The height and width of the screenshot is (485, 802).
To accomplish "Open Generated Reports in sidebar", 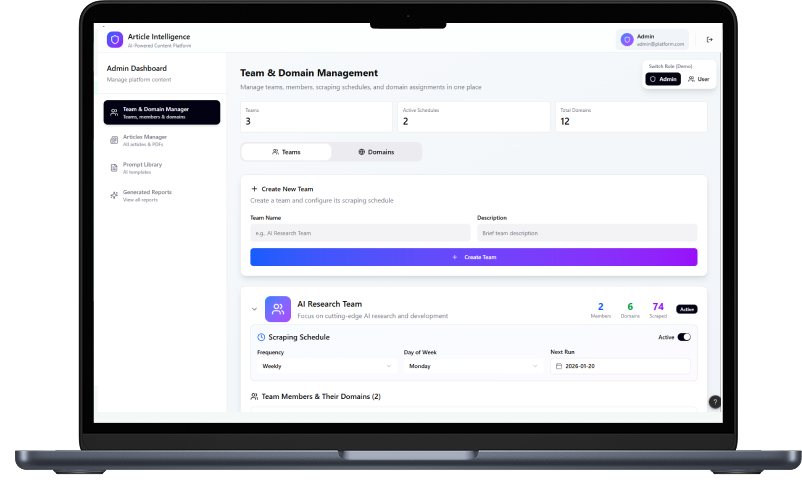I will [x=162, y=195].
